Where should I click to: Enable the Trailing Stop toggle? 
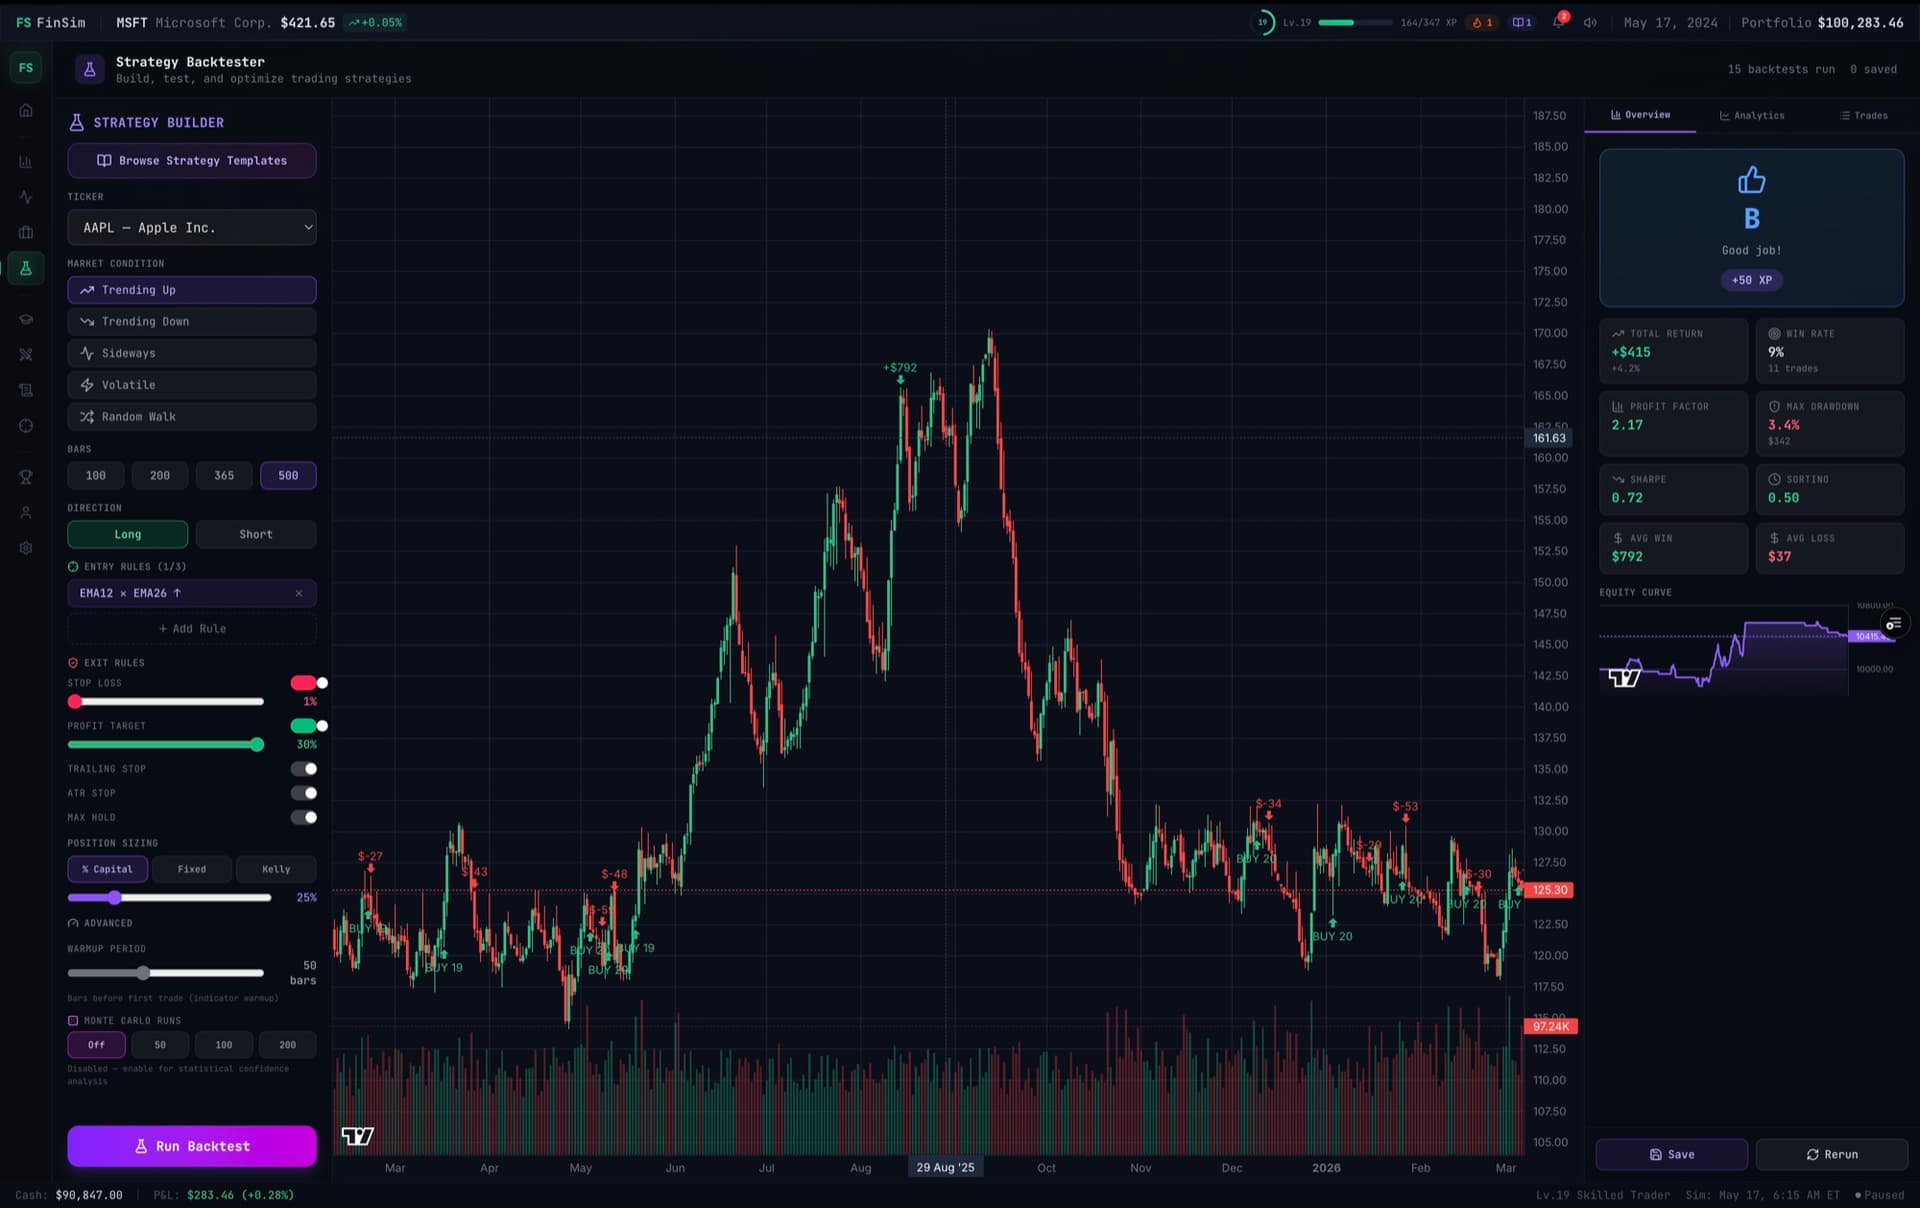click(304, 769)
